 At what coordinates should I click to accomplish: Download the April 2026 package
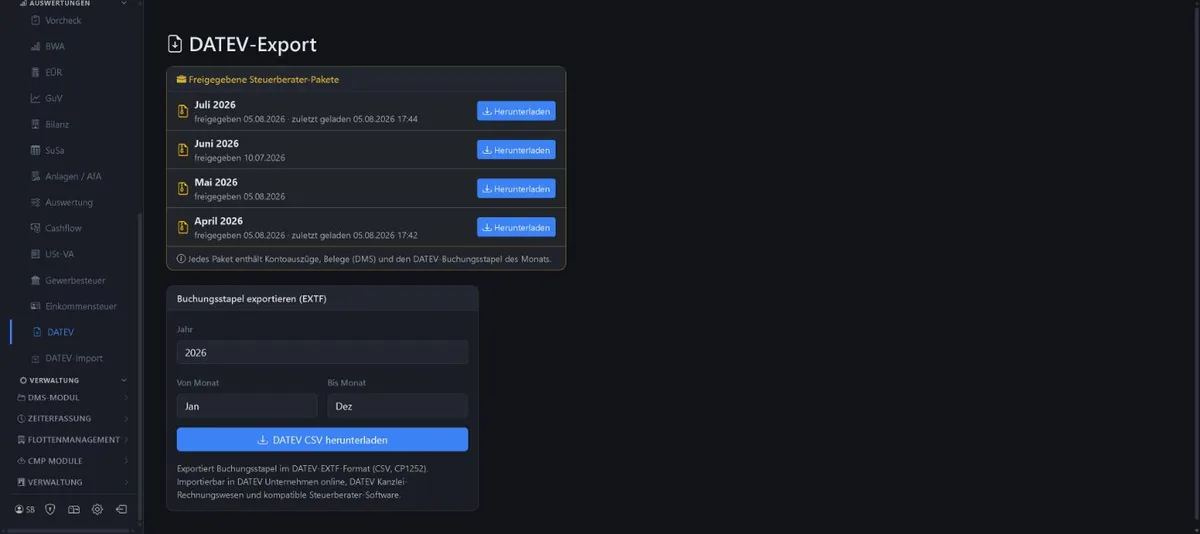(x=516, y=227)
